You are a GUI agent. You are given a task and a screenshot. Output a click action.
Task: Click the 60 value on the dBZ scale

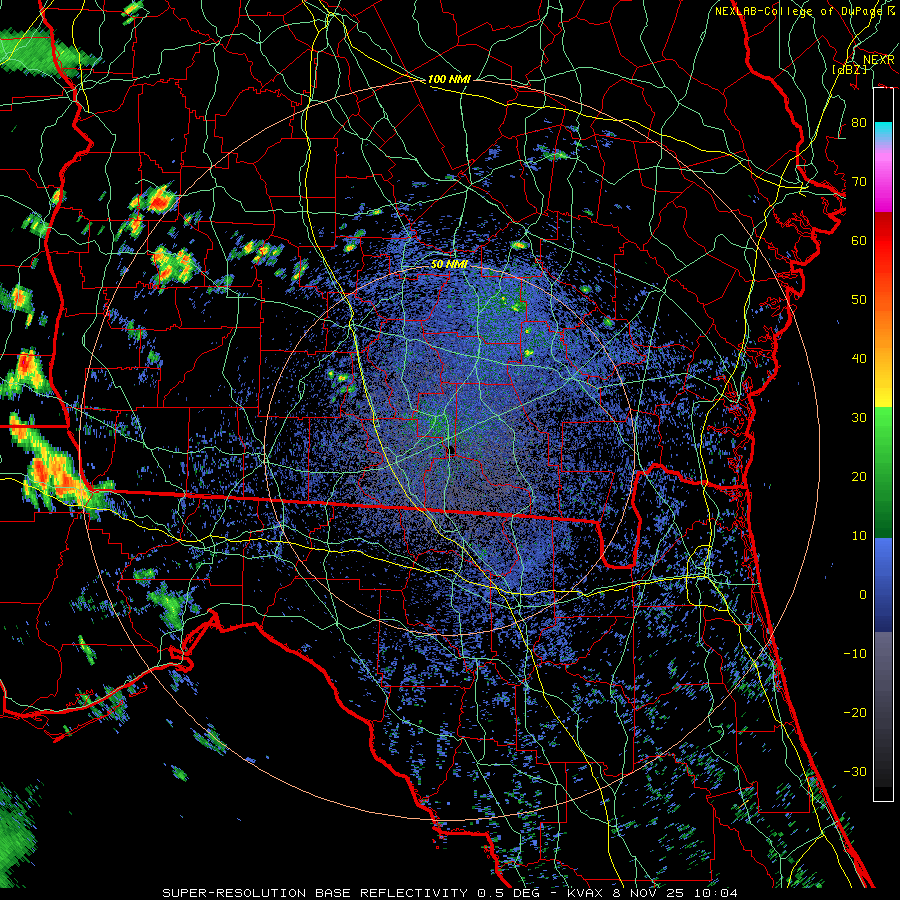(x=859, y=240)
